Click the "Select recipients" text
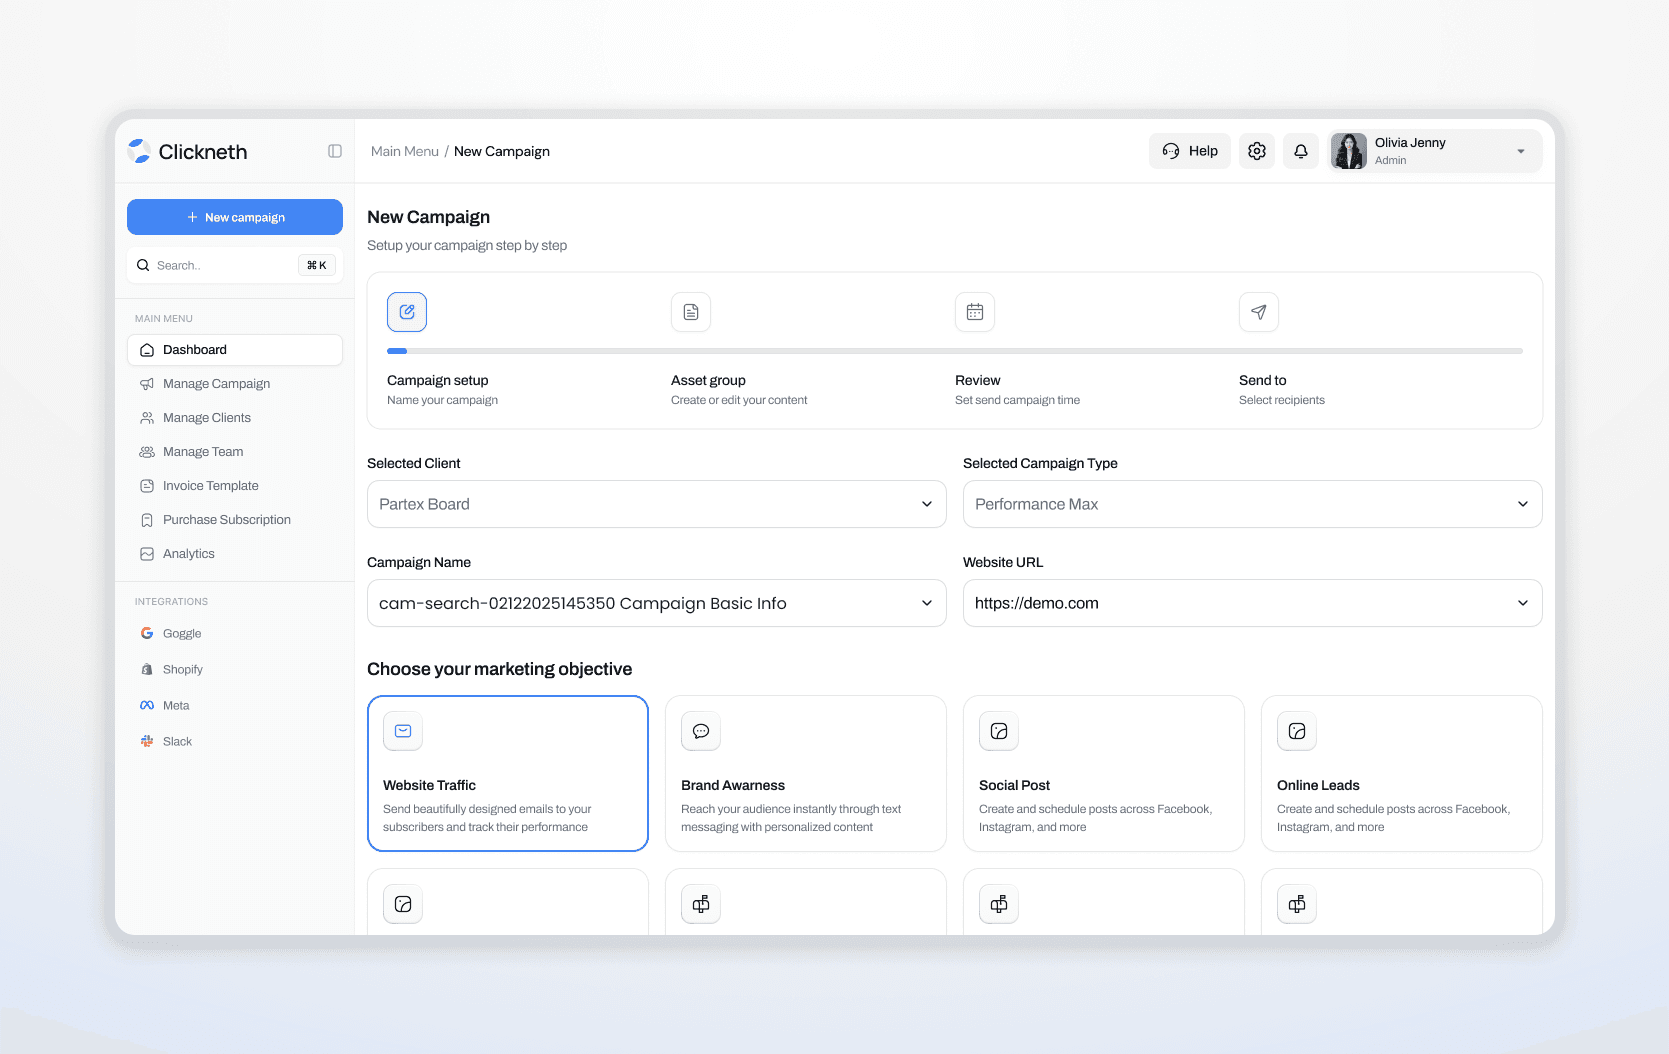Viewport: 1669px width, 1054px height. (x=1282, y=400)
